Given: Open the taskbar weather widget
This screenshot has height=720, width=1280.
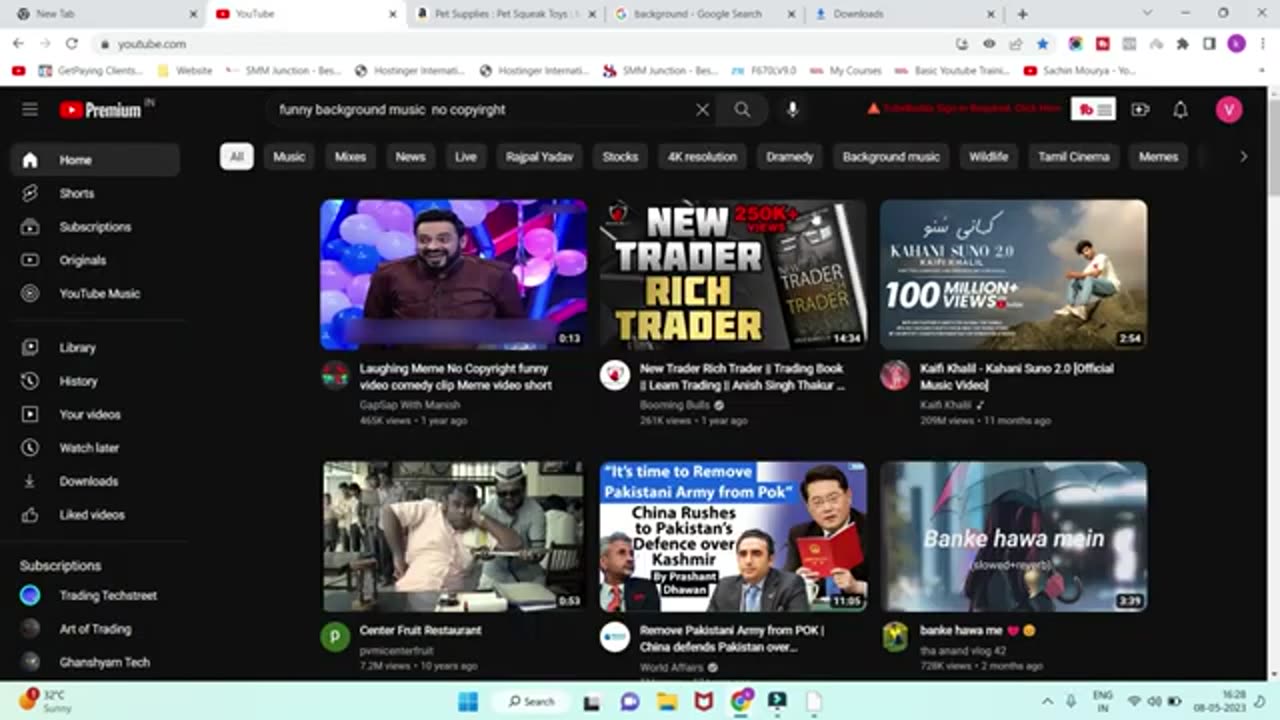Looking at the screenshot, I should [x=46, y=700].
